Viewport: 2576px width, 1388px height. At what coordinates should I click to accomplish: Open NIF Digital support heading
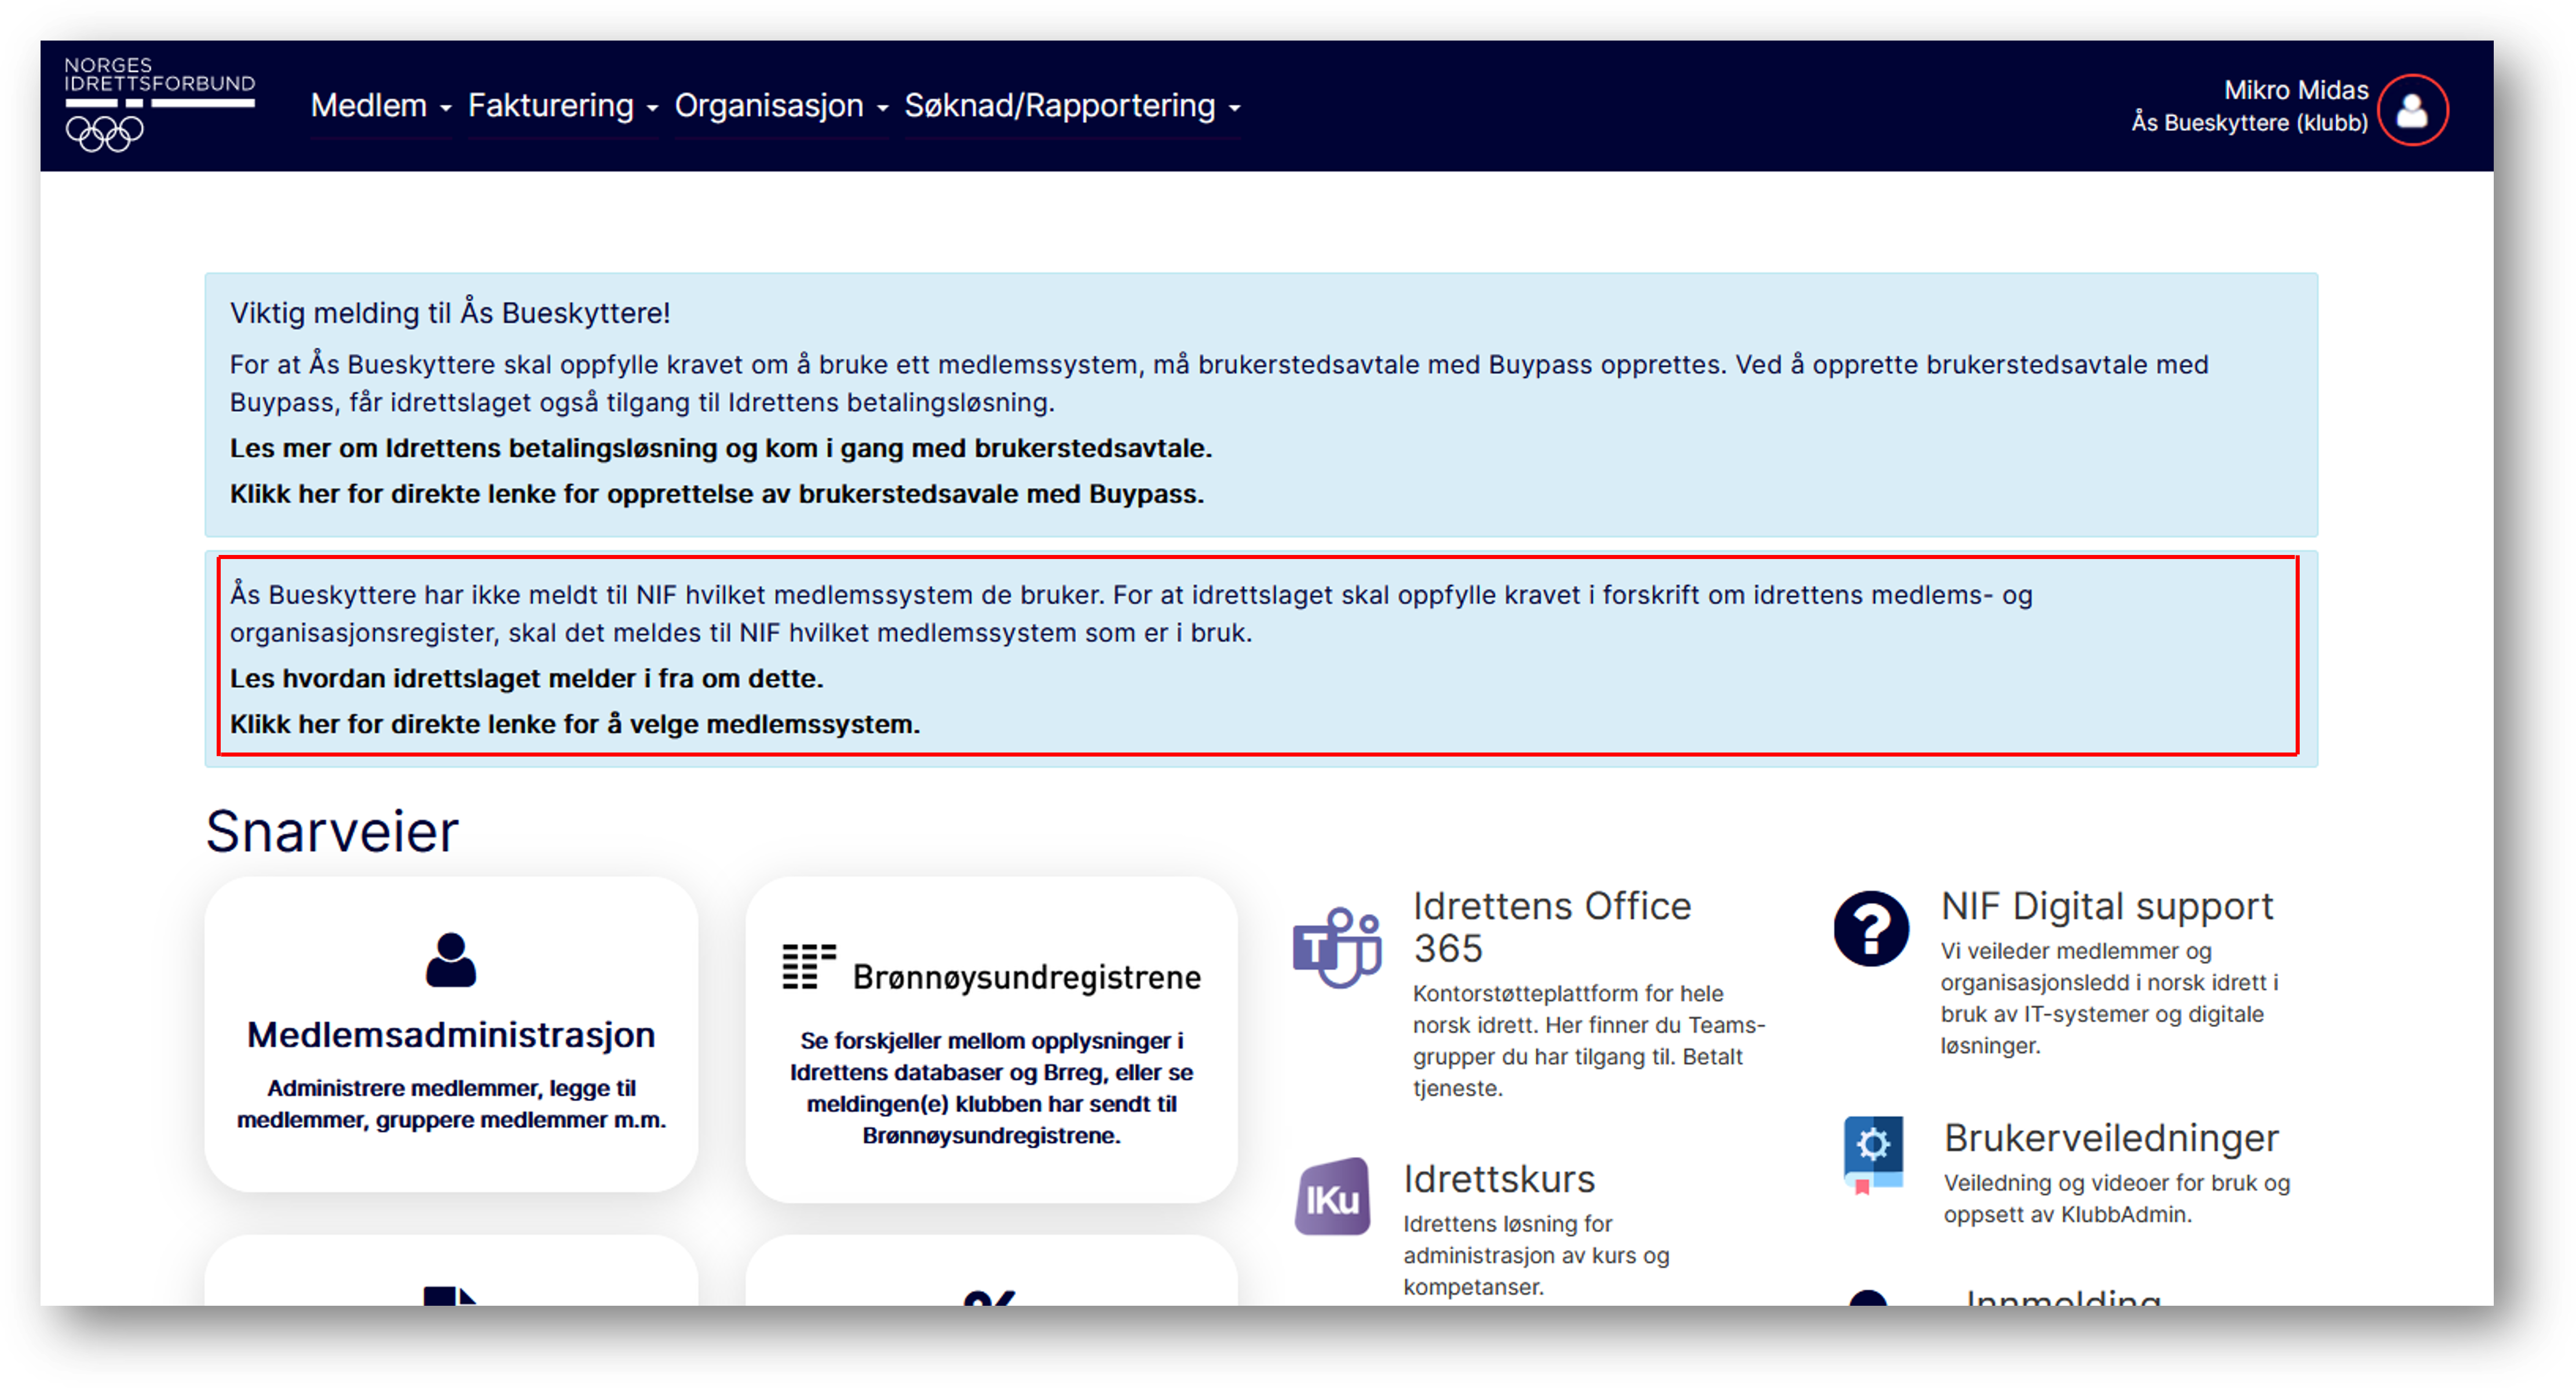(x=2106, y=906)
